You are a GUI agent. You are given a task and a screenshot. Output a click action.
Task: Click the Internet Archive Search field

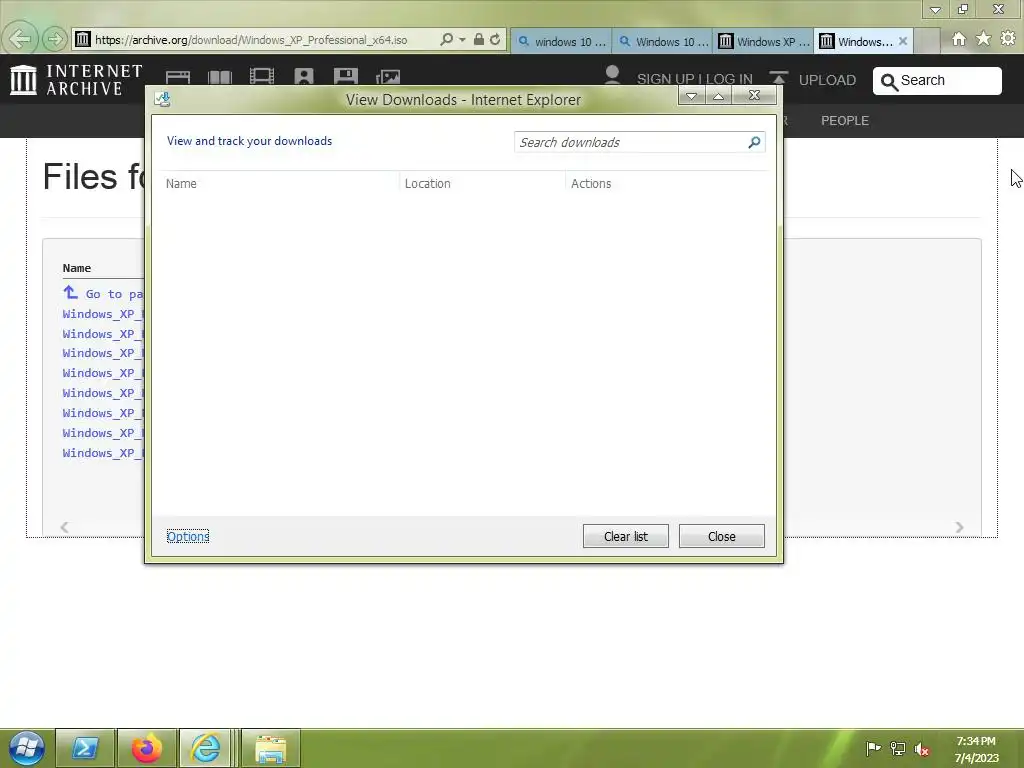click(x=937, y=80)
